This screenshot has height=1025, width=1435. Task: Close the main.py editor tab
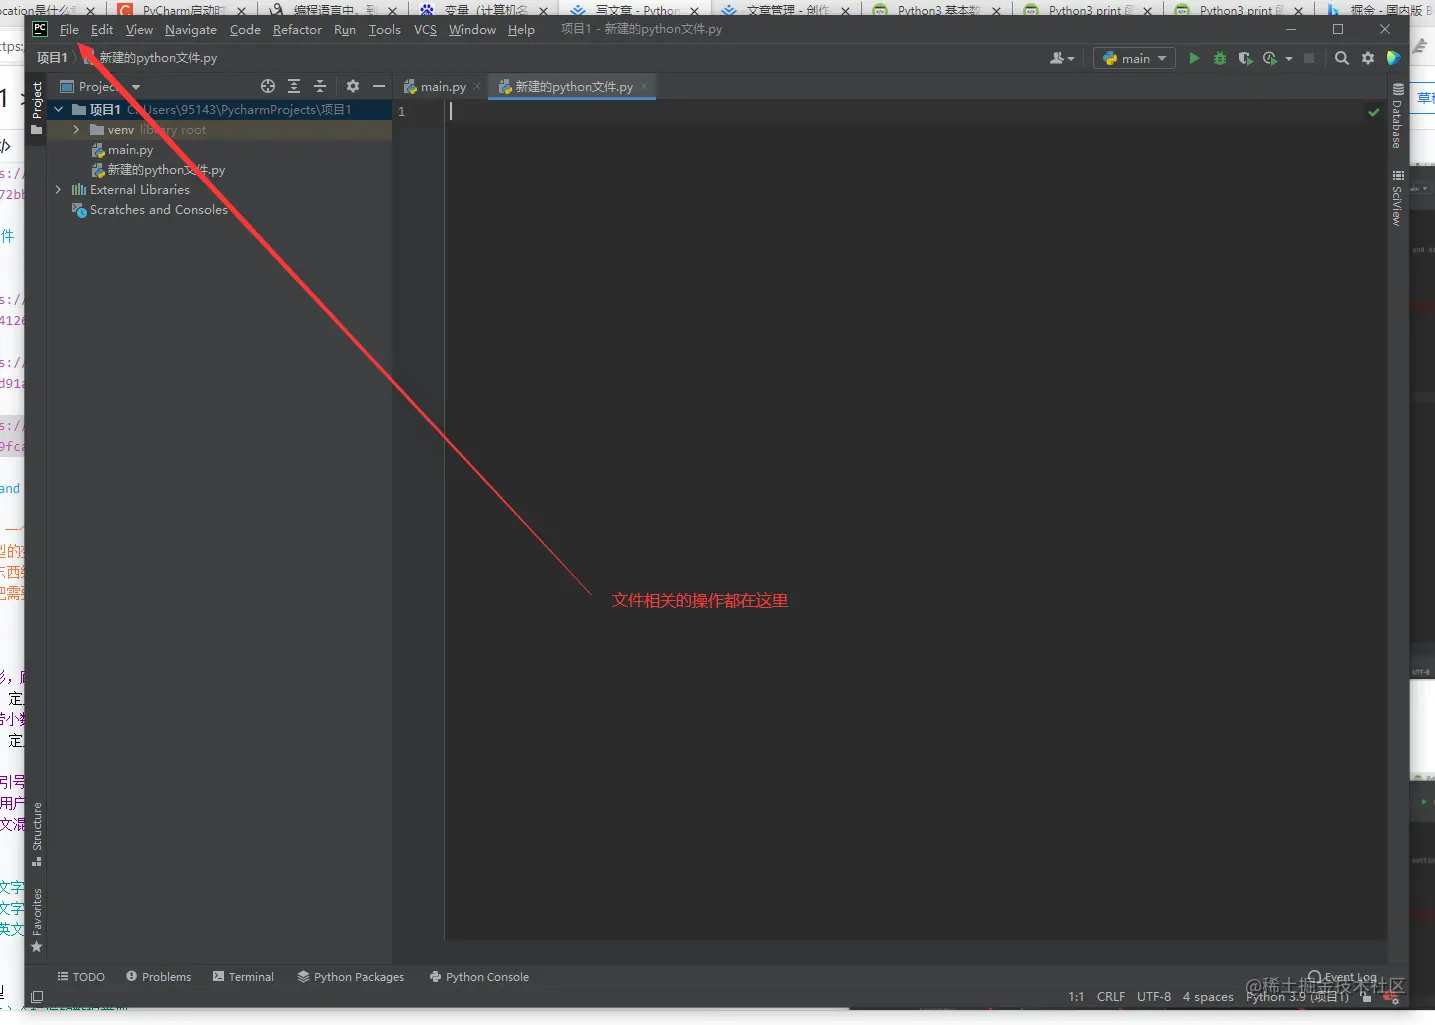click(x=477, y=87)
